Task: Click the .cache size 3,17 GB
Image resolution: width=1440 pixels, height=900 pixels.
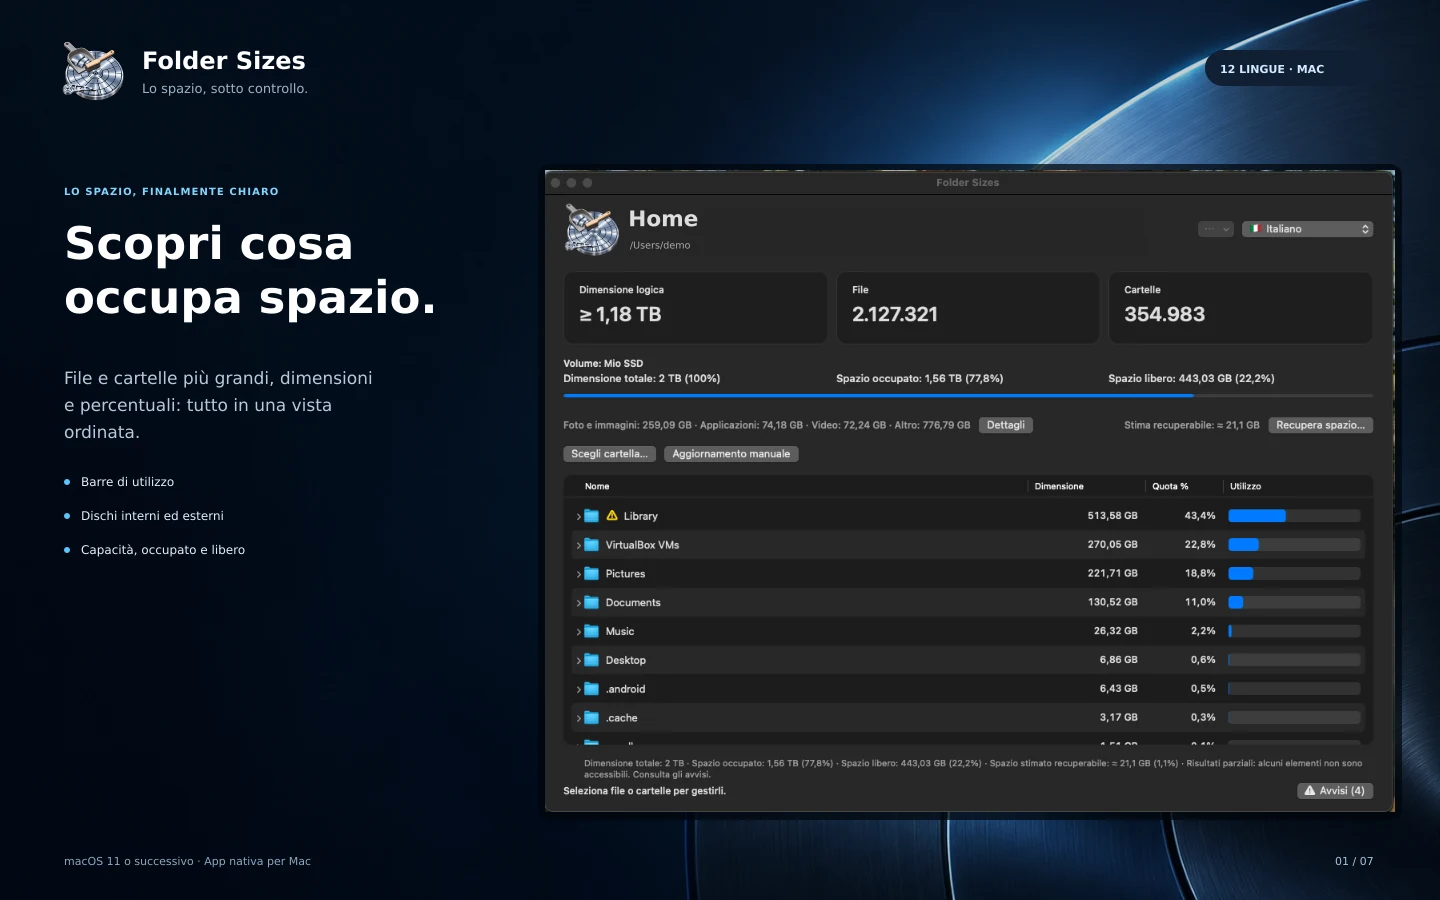Action: [x=1118, y=718]
